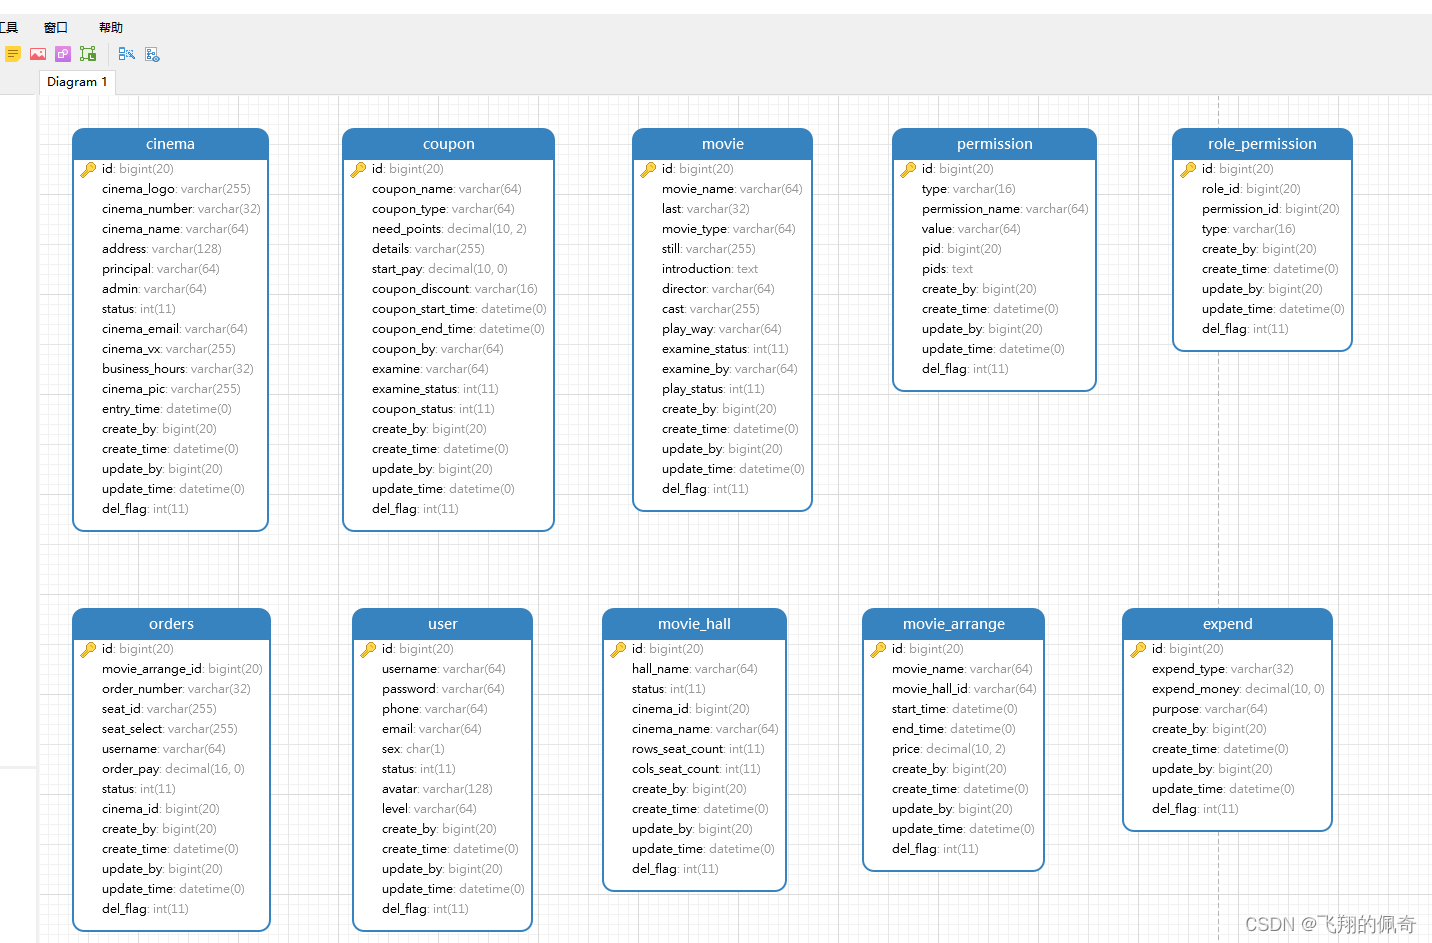Image resolution: width=1432 pixels, height=943 pixels.
Task: Click the permission_name field in permission table
Action: [1005, 209]
